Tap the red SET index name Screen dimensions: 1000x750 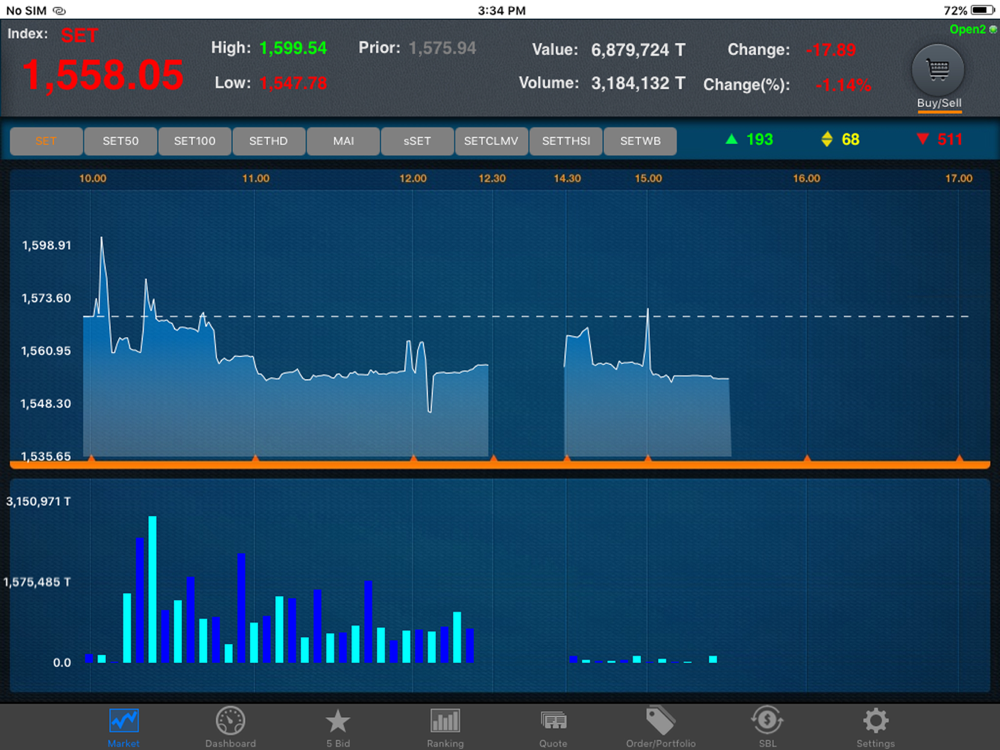(79, 36)
